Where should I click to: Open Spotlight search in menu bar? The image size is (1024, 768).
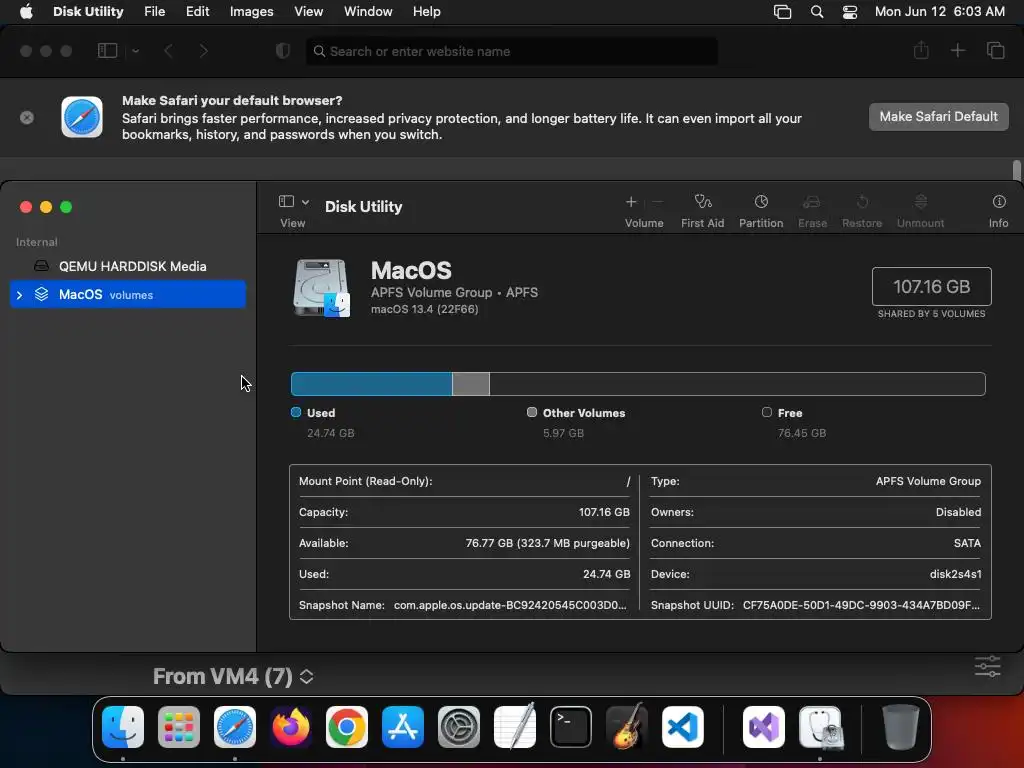[x=817, y=12]
